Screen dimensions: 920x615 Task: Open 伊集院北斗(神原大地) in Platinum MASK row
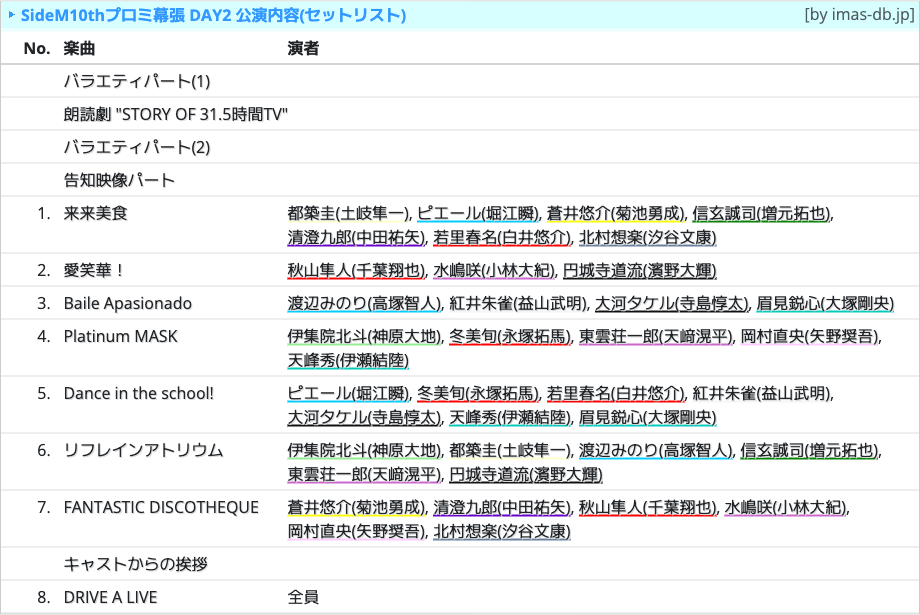pos(364,336)
